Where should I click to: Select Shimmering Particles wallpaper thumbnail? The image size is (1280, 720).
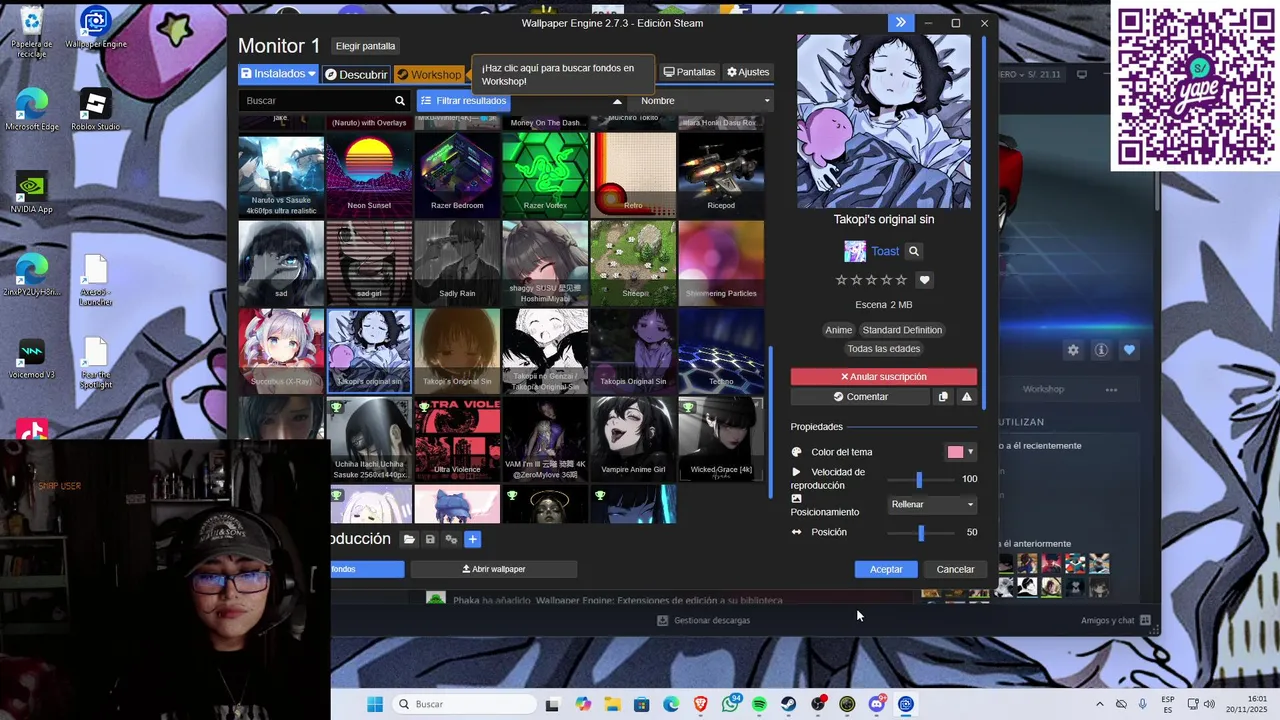click(x=721, y=262)
